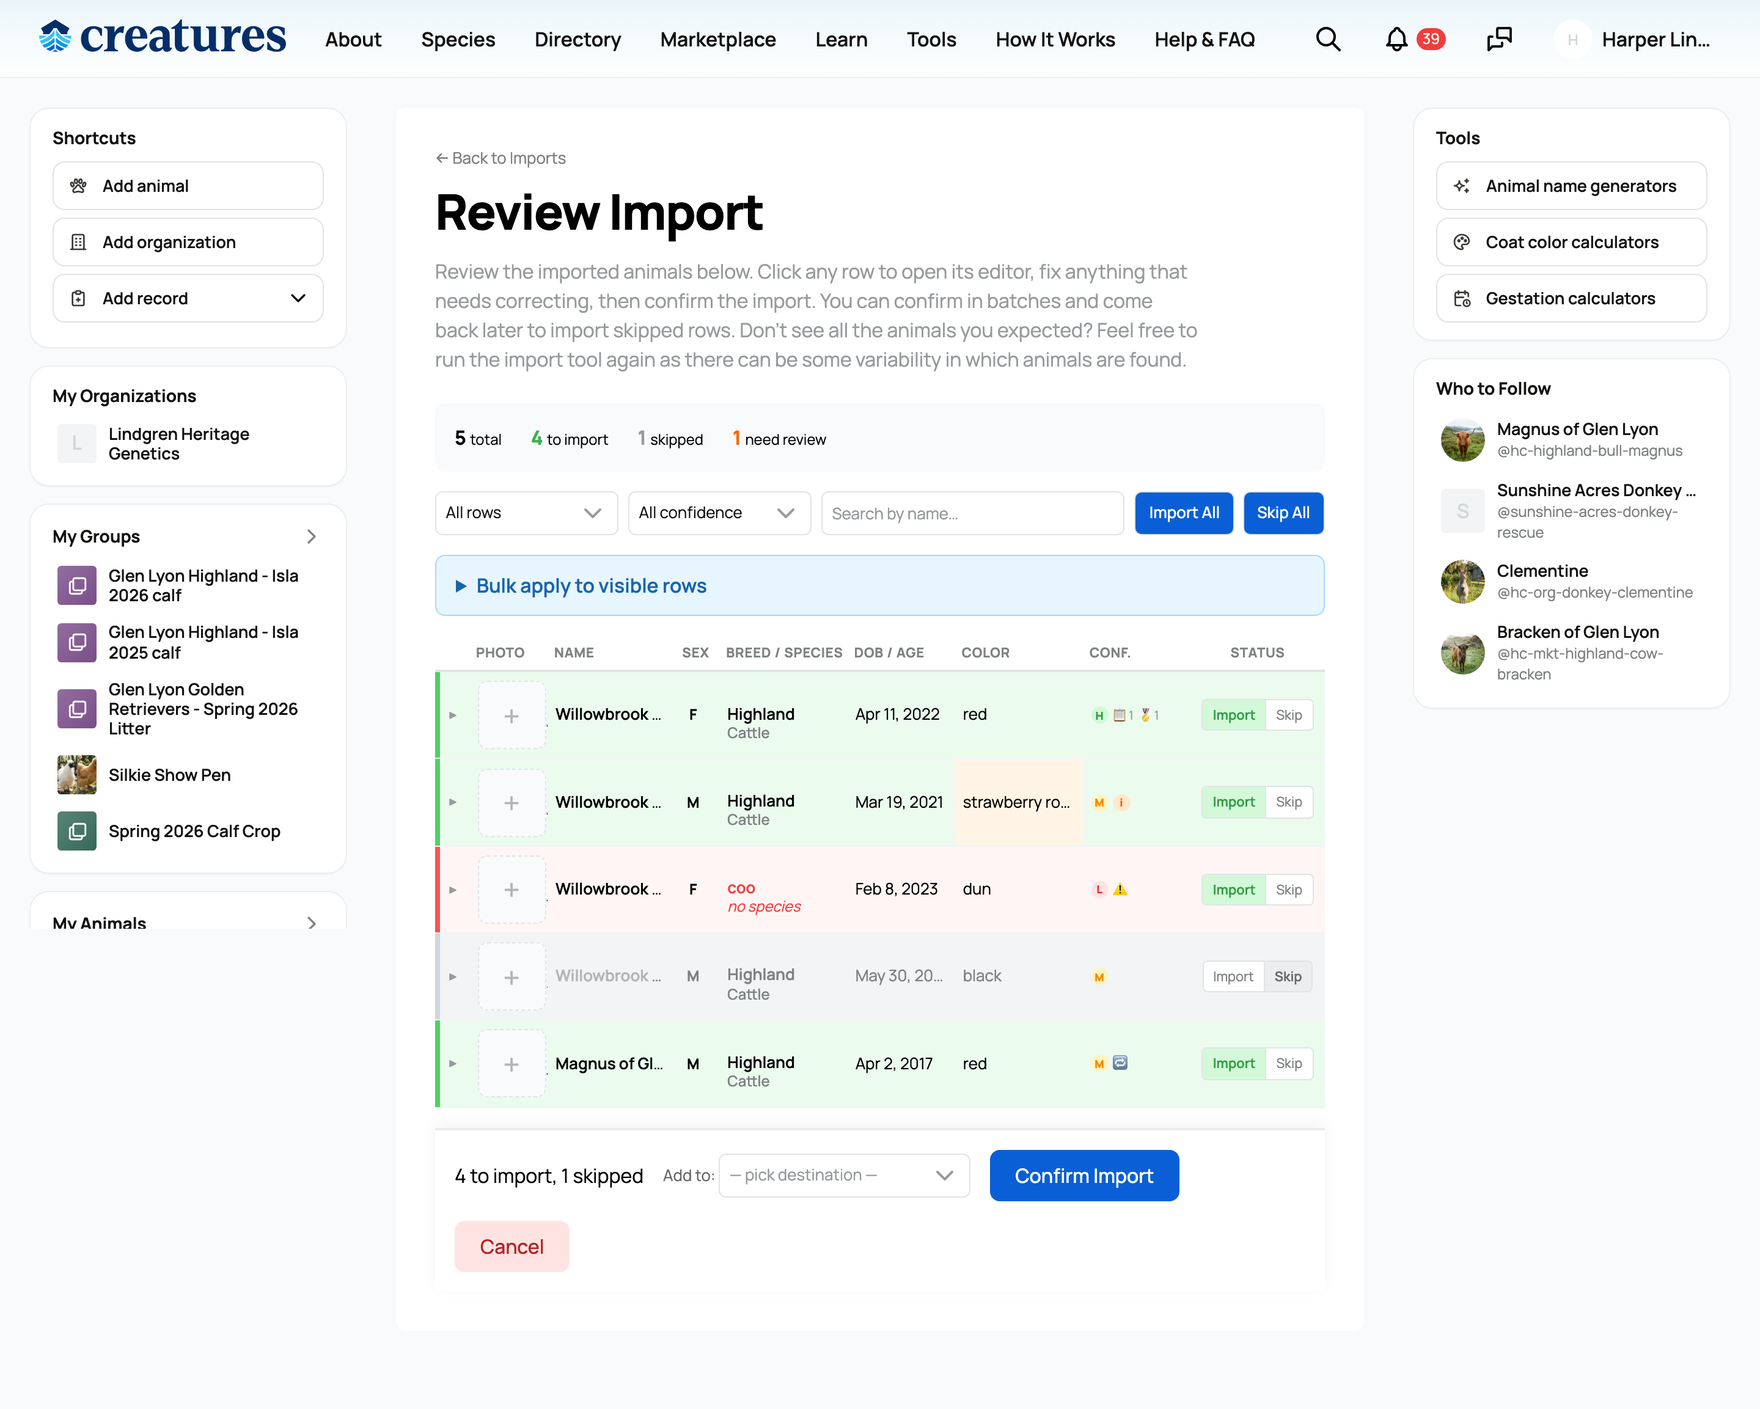The image size is (1760, 1409).
Task: Click the red 'coo' breed cell
Action: (741, 888)
